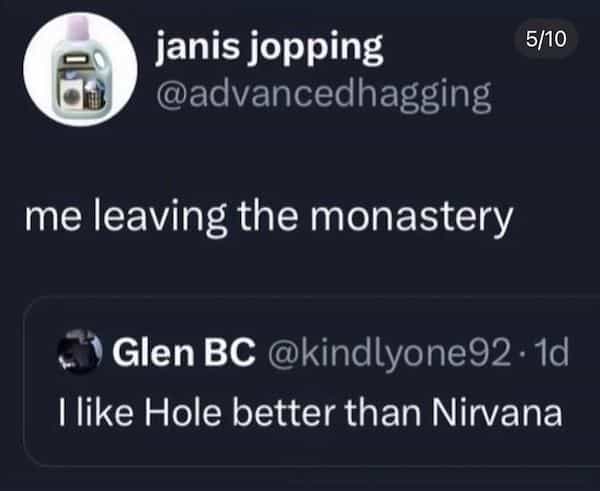The height and width of the screenshot is (491, 600).
Task: Open the janis jopping display name
Action: coord(268,48)
